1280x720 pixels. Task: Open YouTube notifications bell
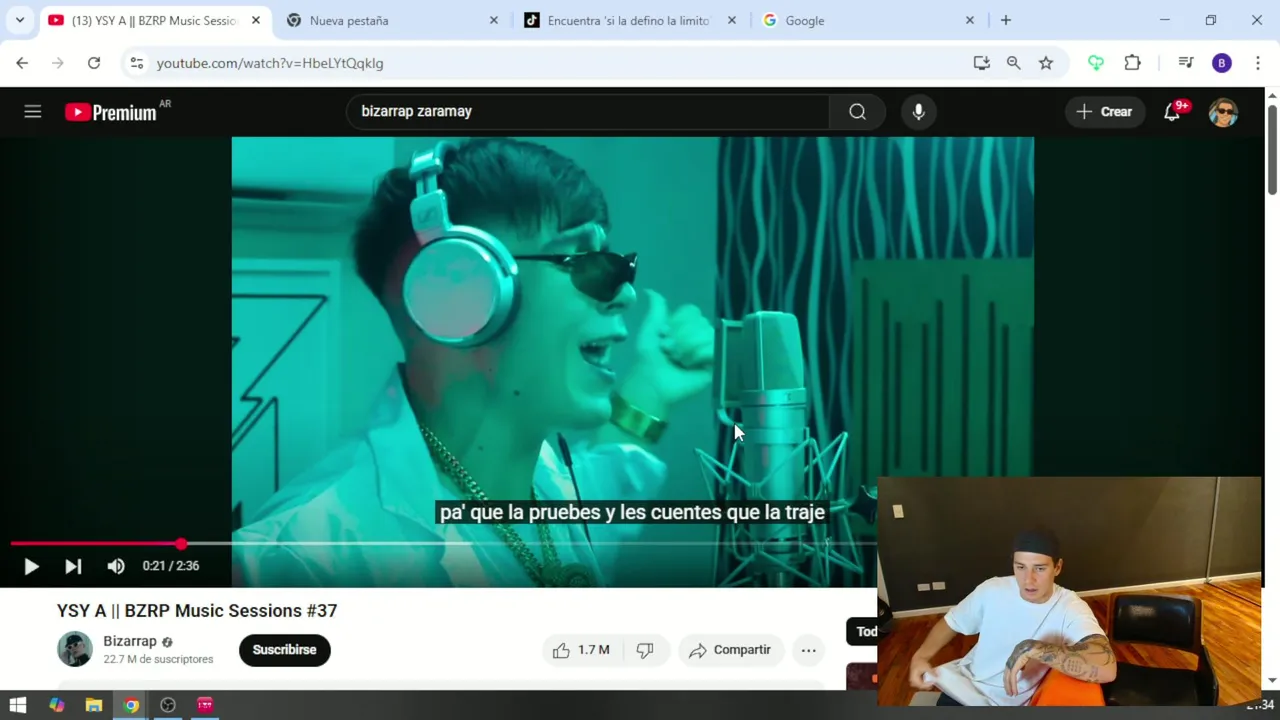click(1172, 112)
